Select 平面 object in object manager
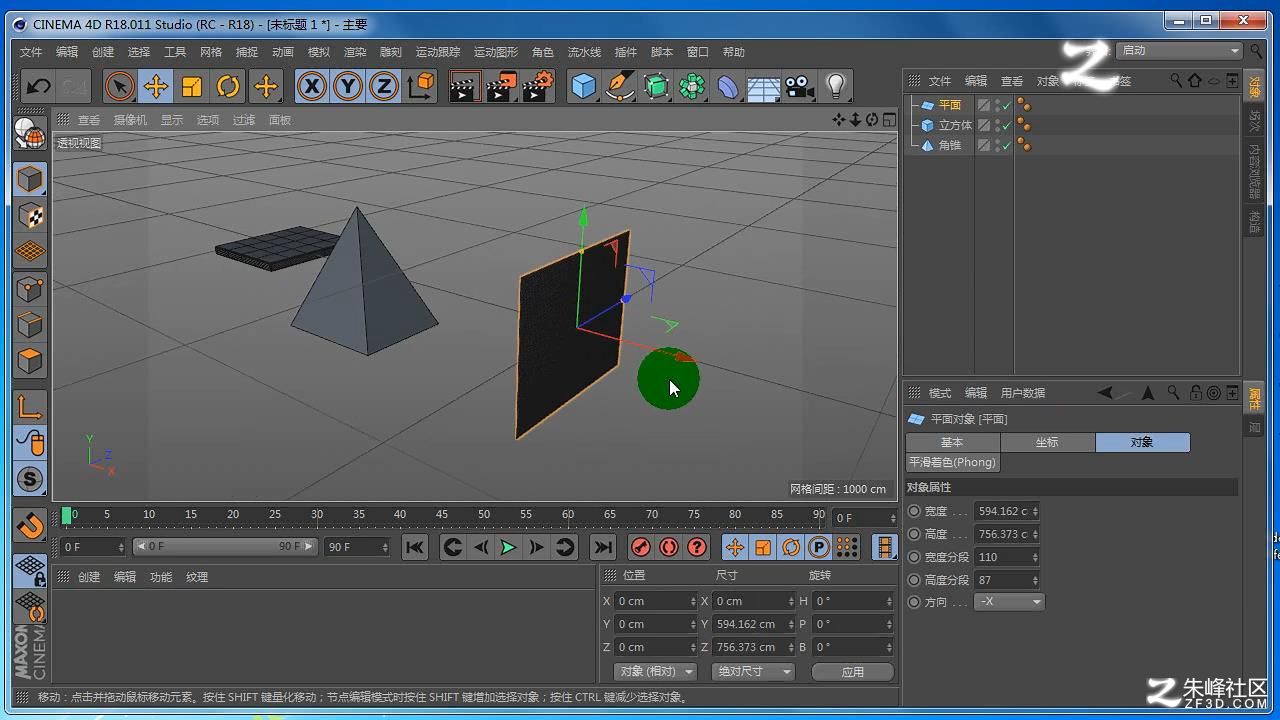Image resolution: width=1280 pixels, height=720 pixels. pos(950,105)
